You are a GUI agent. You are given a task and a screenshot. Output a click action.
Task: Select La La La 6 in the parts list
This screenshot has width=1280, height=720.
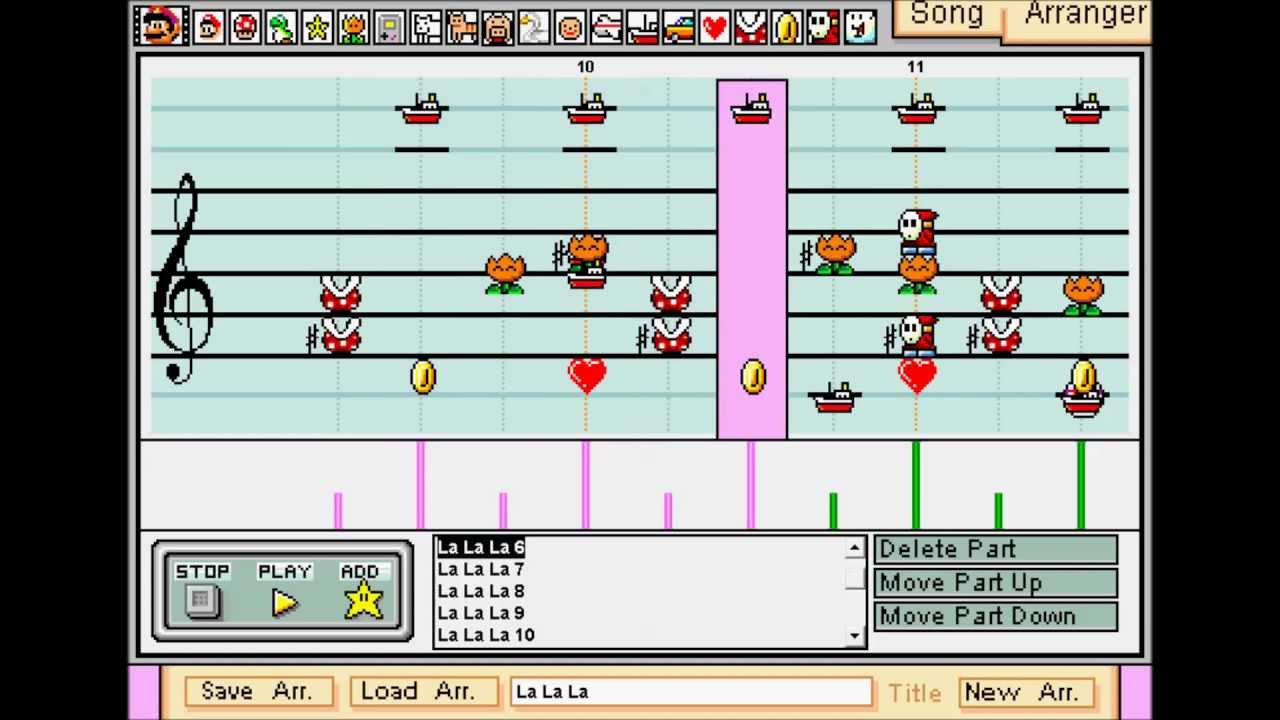click(x=480, y=547)
